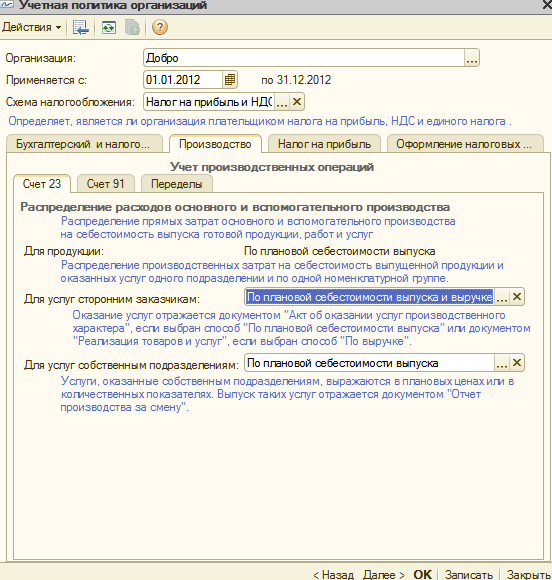Click the greyed-out copy document toolbar icon
The width and height of the screenshot is (552, 580).
(132, 27)
